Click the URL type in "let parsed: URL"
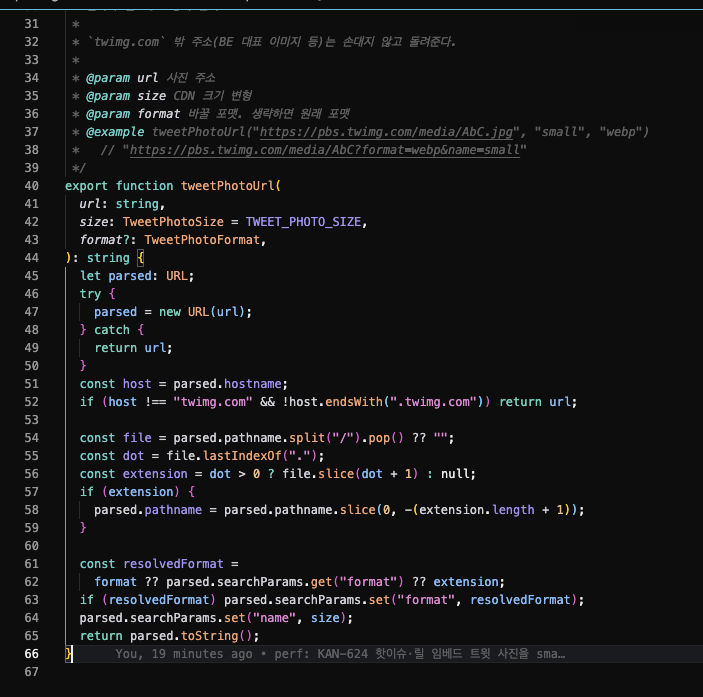703x697 pixels. click(177, 276)
